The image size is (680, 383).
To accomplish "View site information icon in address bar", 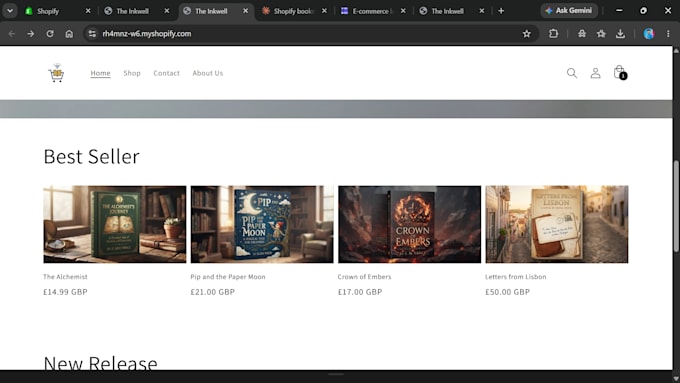I will point(92,33).
